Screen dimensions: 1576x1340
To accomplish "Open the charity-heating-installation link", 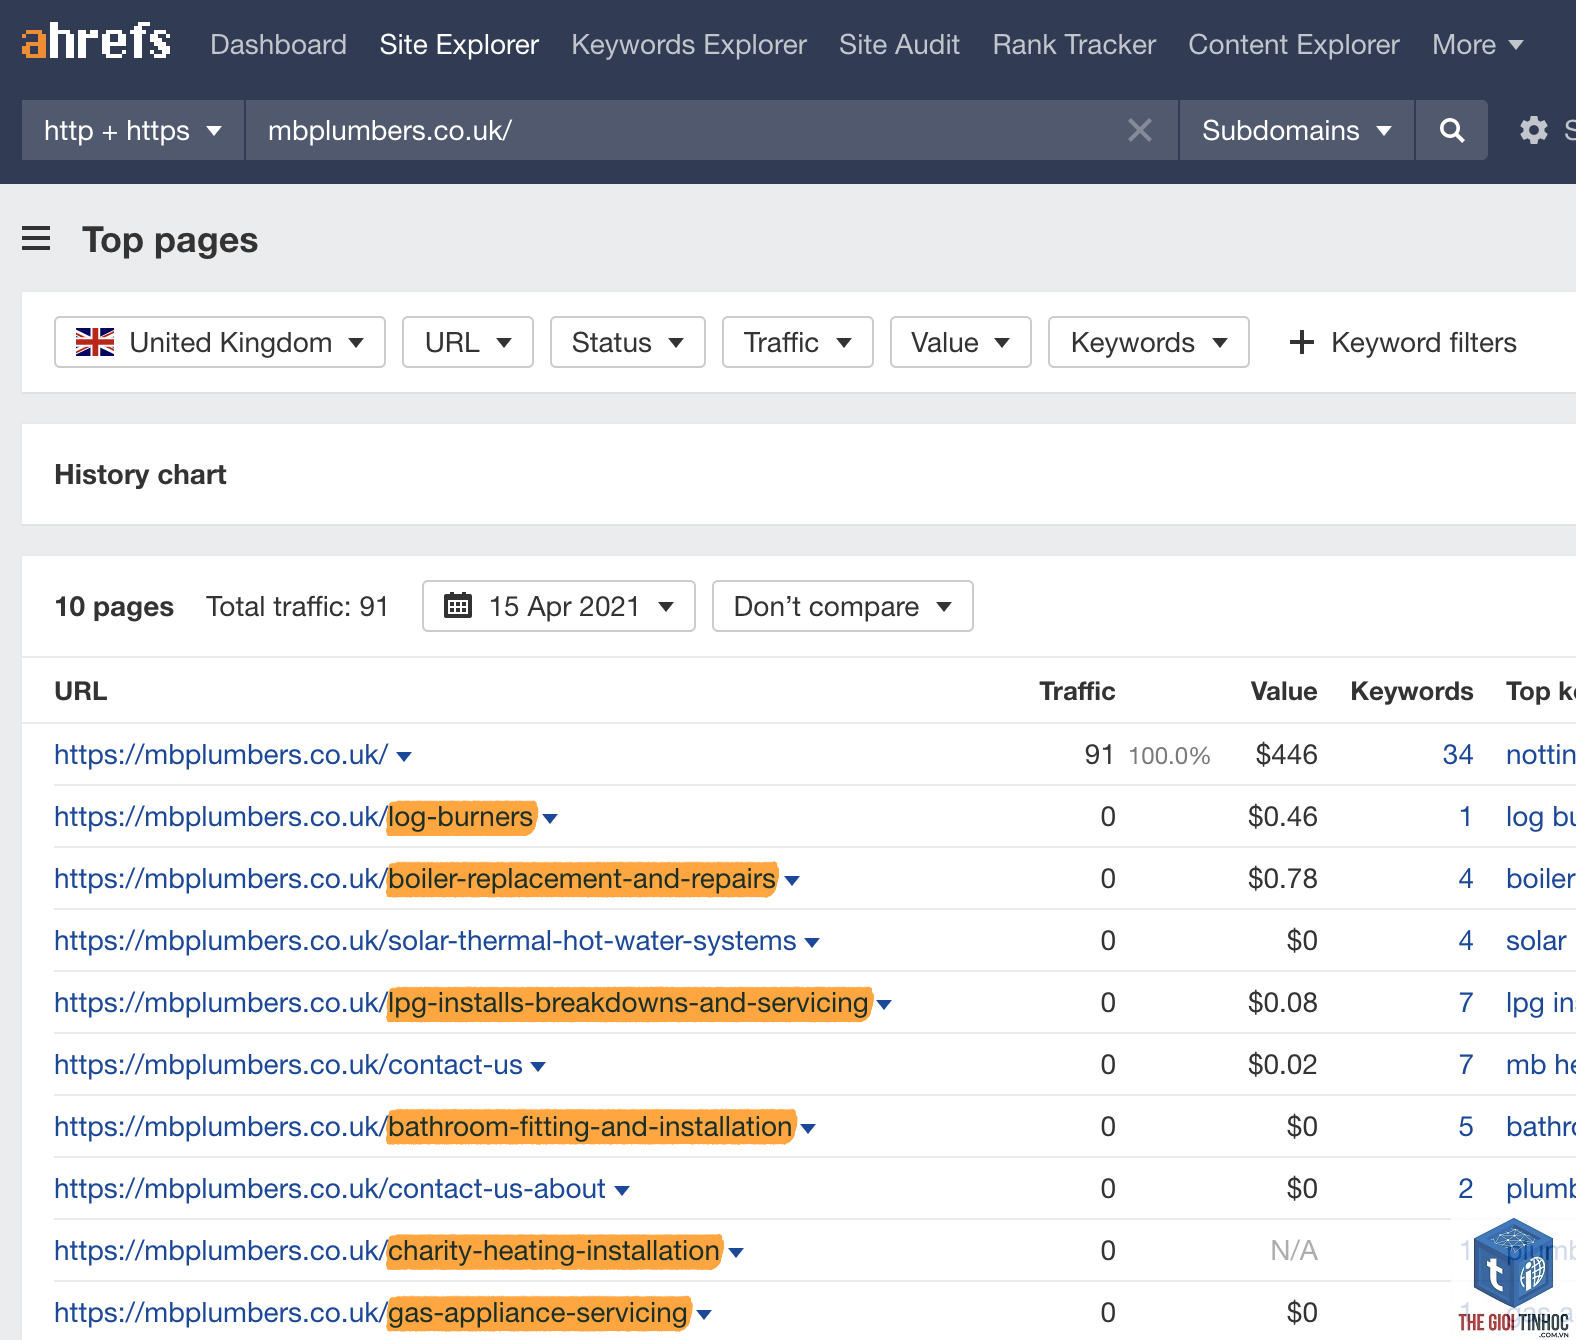I will 387,1250.
